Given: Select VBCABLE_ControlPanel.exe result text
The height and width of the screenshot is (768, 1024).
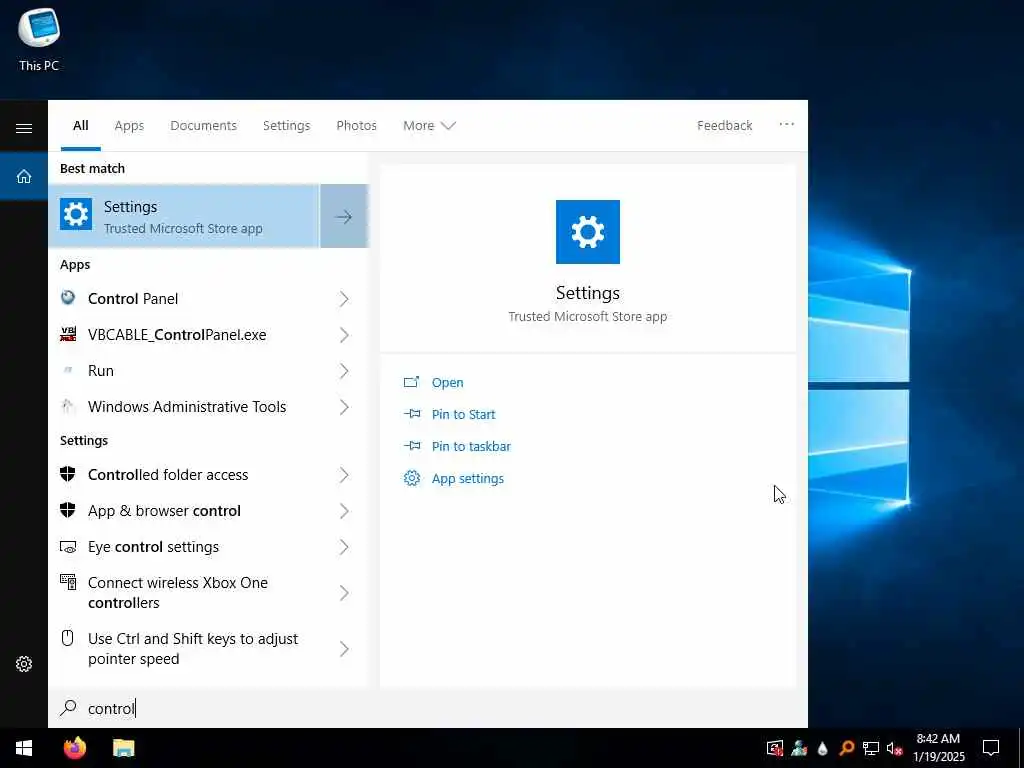Looking at the screenshot, I should pos(177,334).
